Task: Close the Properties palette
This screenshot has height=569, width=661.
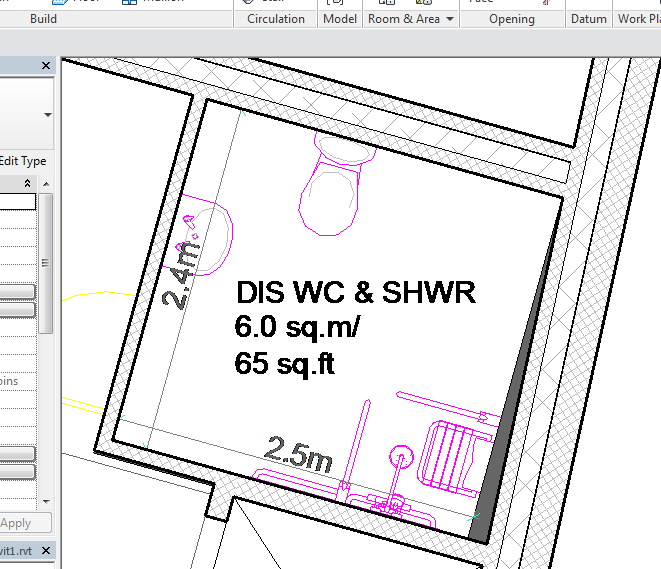Action: click(46, 66)
